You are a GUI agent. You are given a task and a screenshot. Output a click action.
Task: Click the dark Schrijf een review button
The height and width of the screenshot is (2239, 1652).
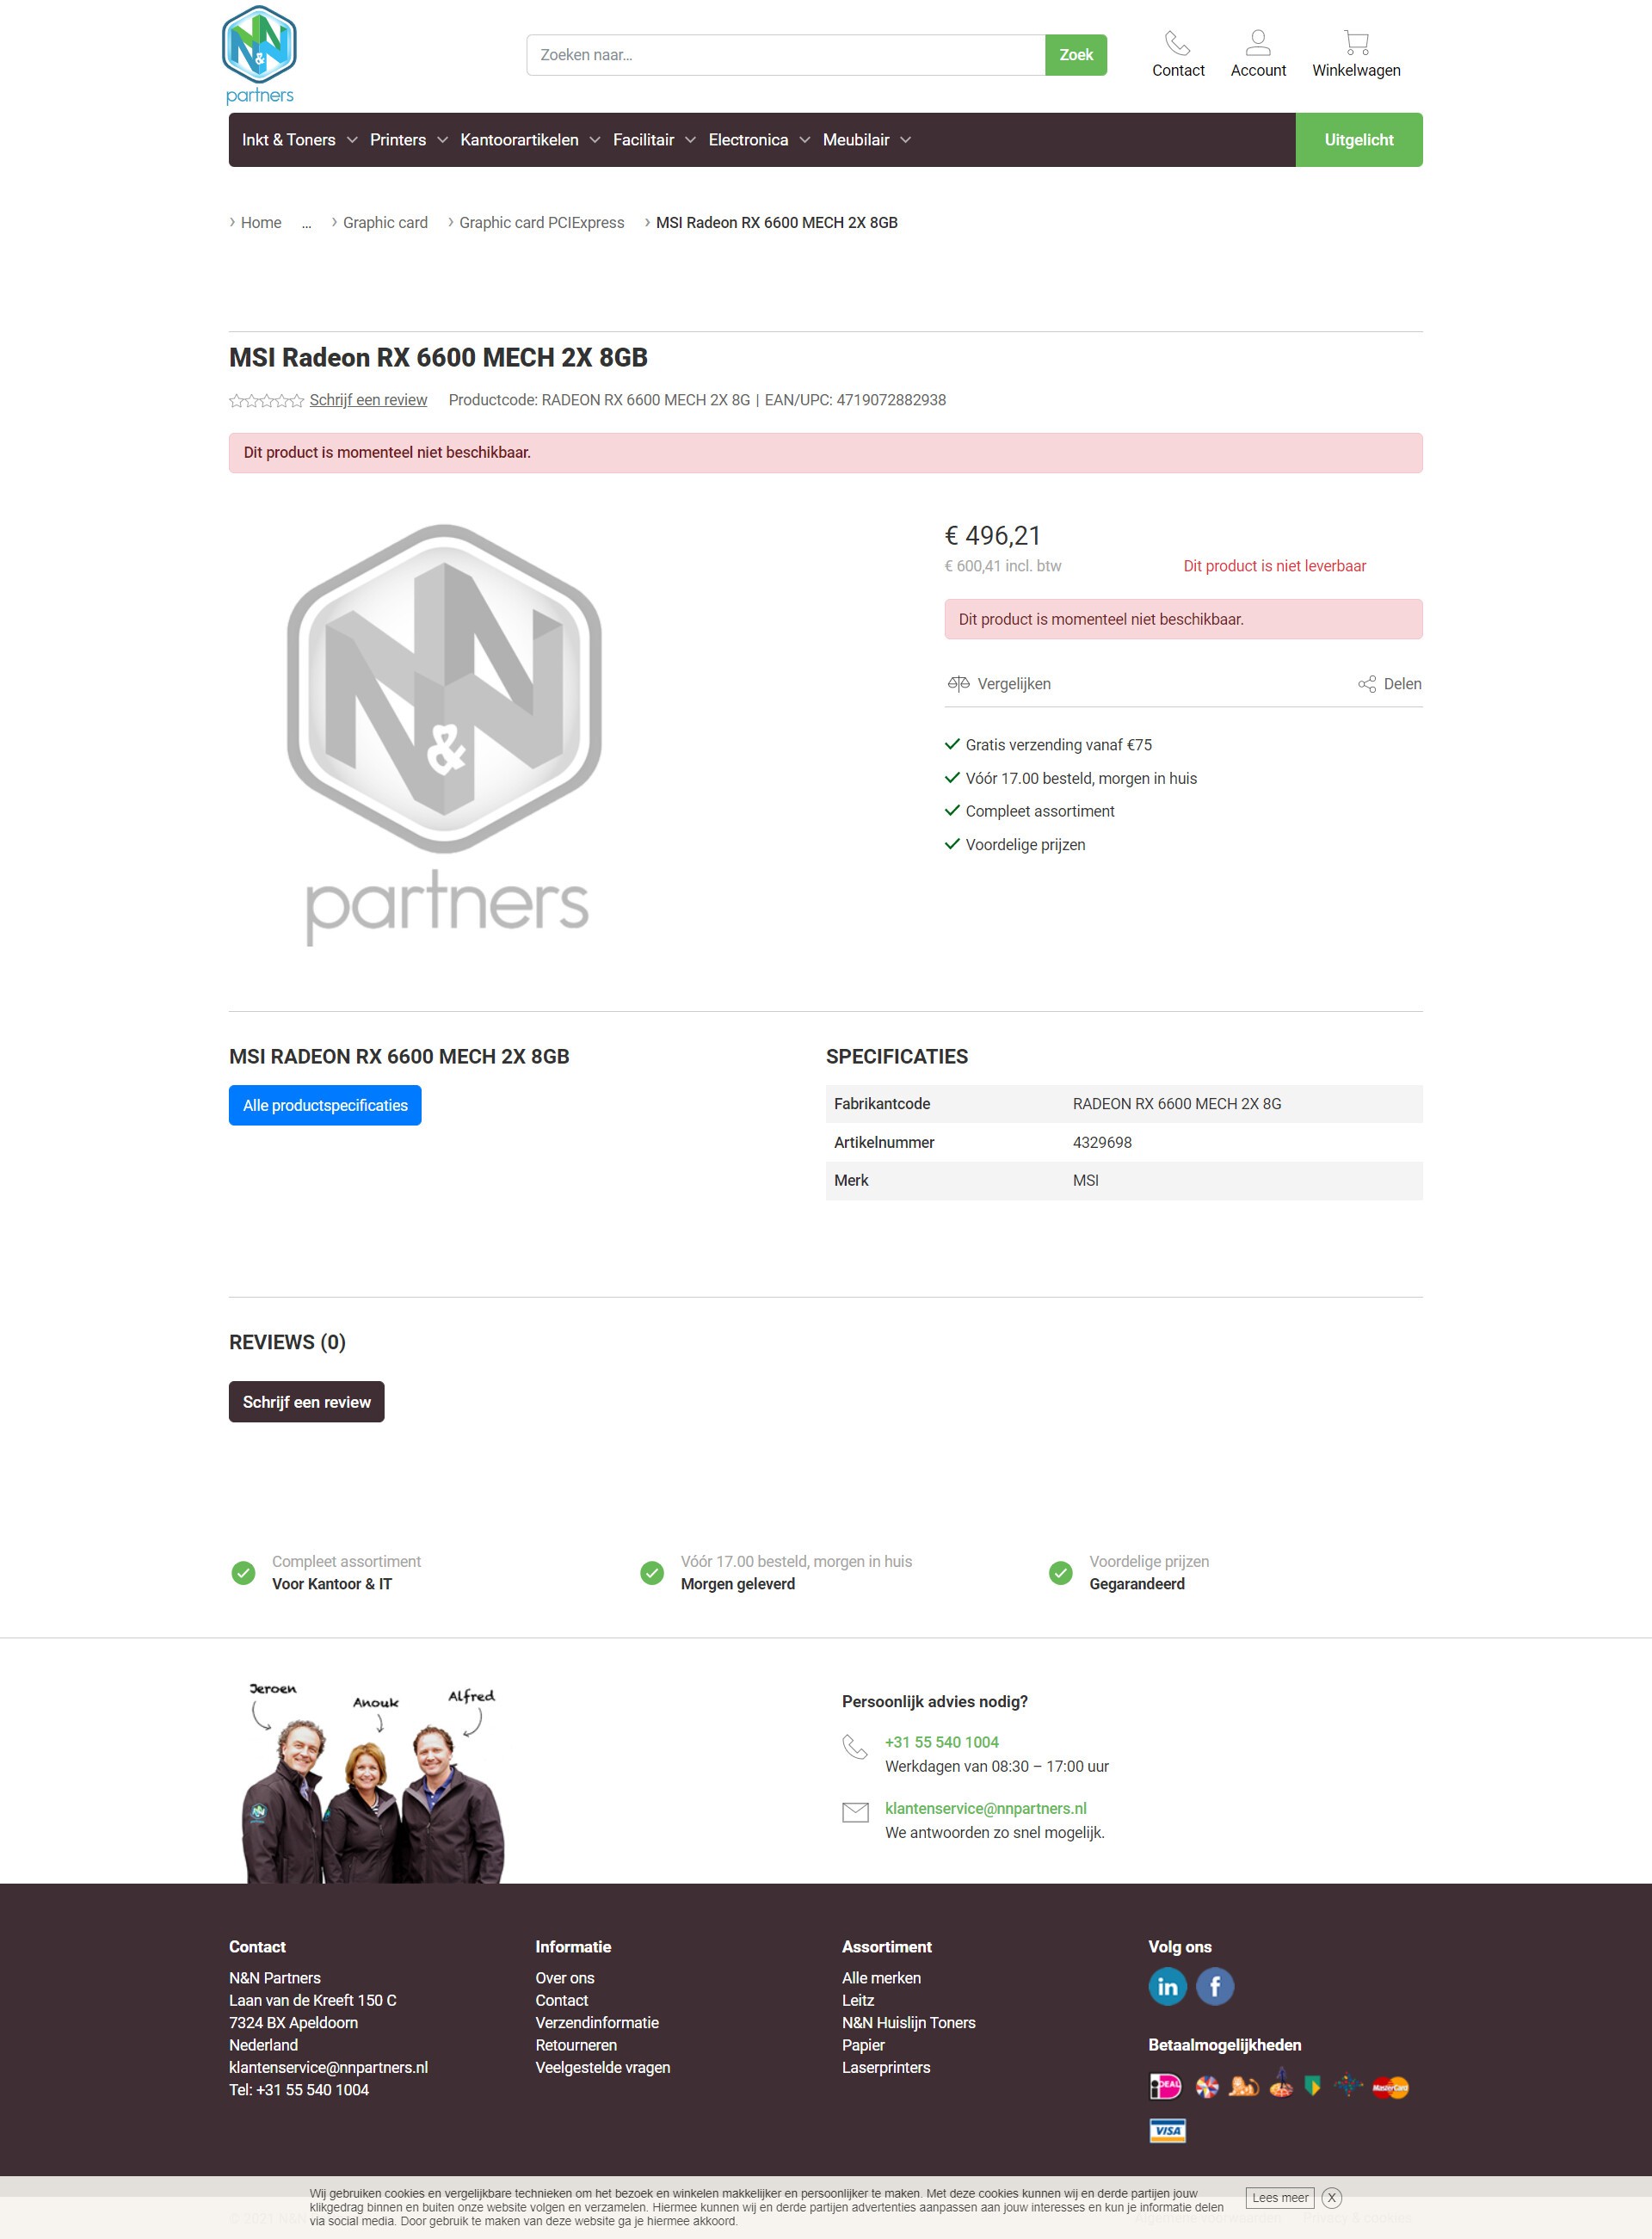coord(306,1402)
